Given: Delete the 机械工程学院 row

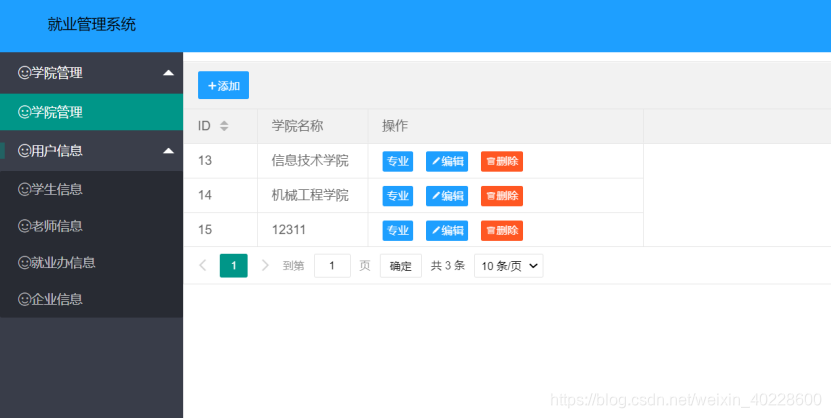Looking at the screenshot, I should click(x=502, y=196).
